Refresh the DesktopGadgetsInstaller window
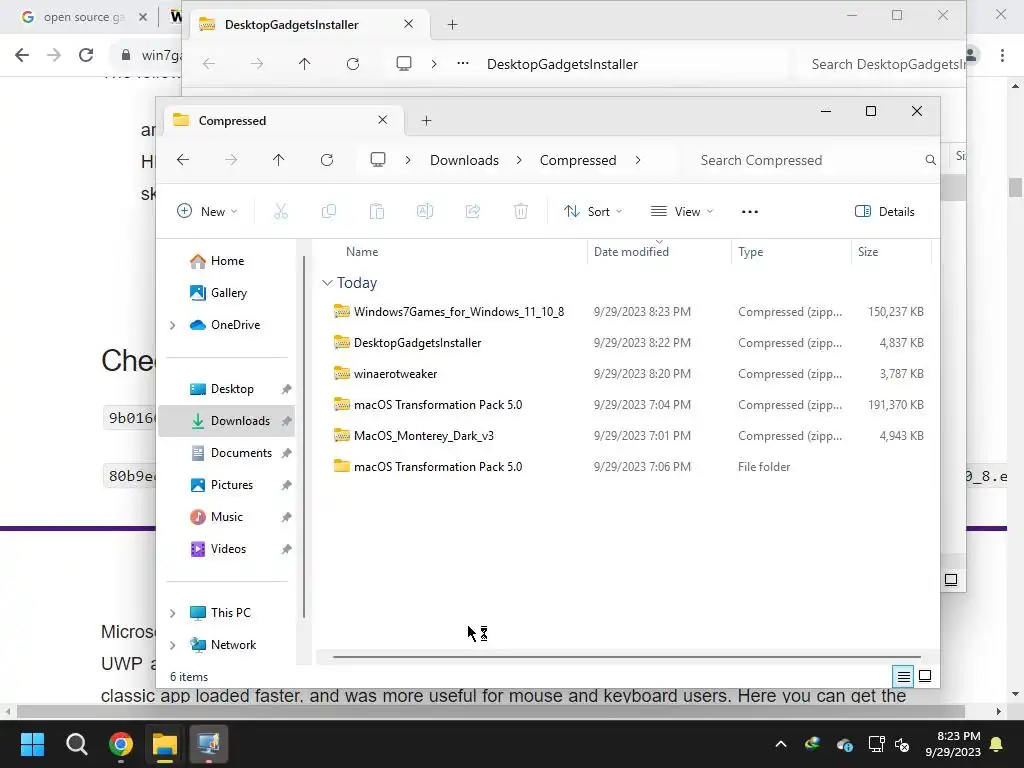1024x768 pixels. point(353,63)
